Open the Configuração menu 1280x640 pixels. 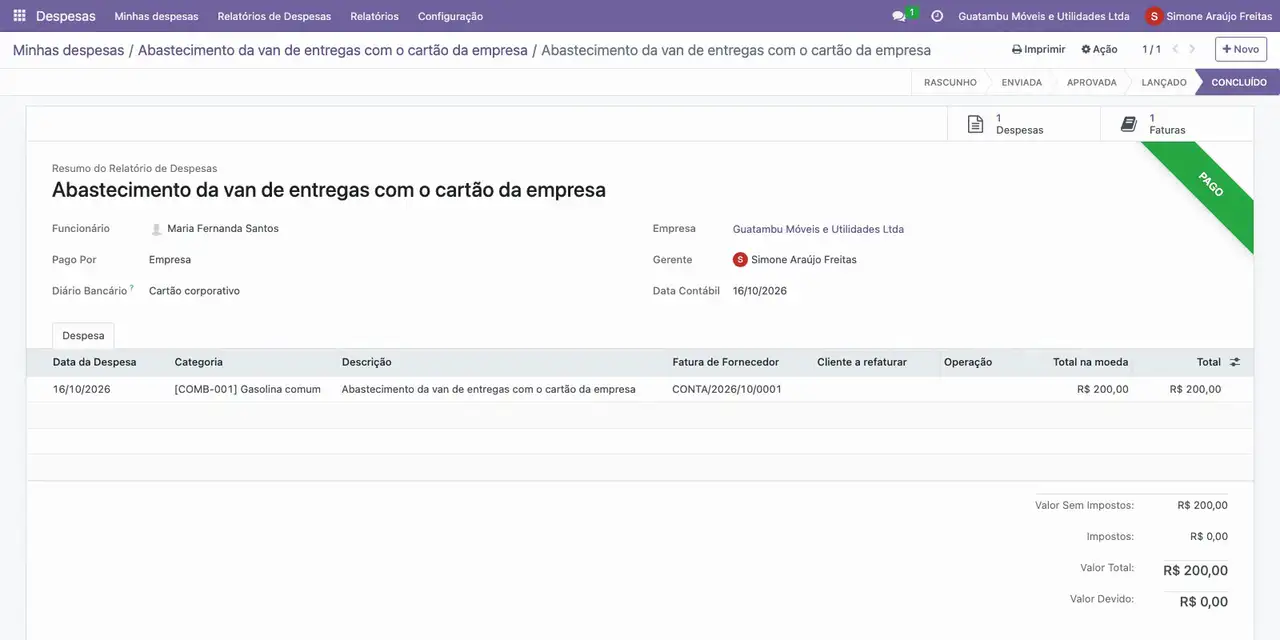pyautogui.click(x=450, y=16)
